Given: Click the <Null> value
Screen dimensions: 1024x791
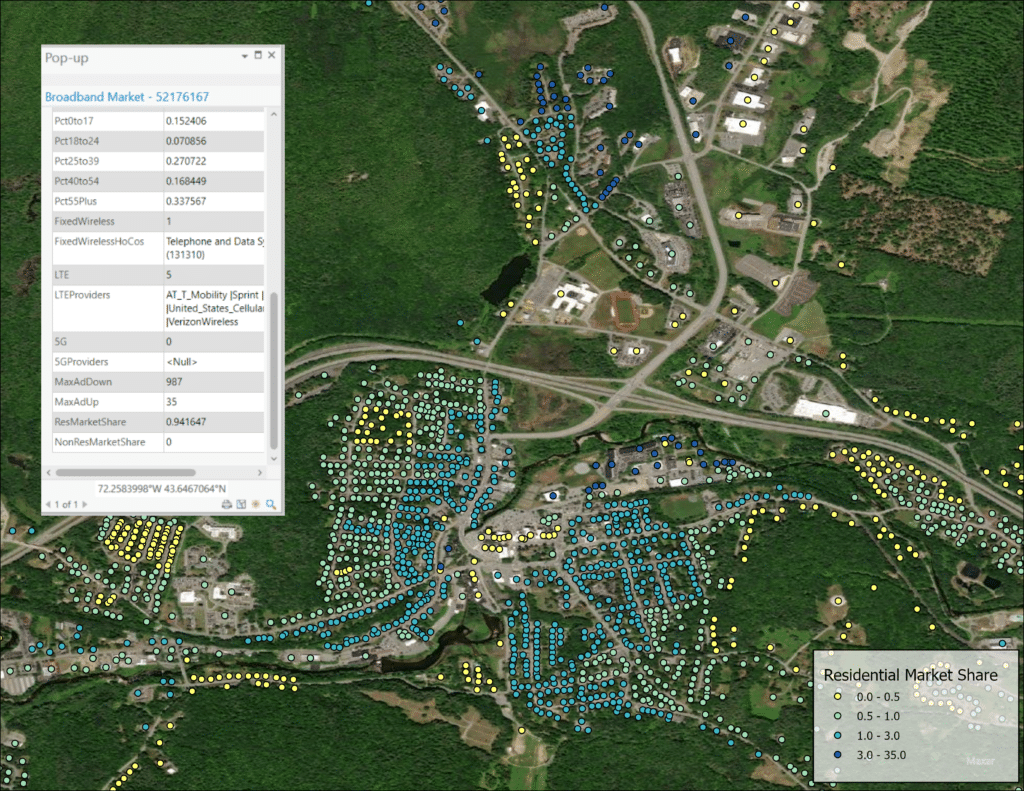Looking at the screenshot, I should point(182,362).
